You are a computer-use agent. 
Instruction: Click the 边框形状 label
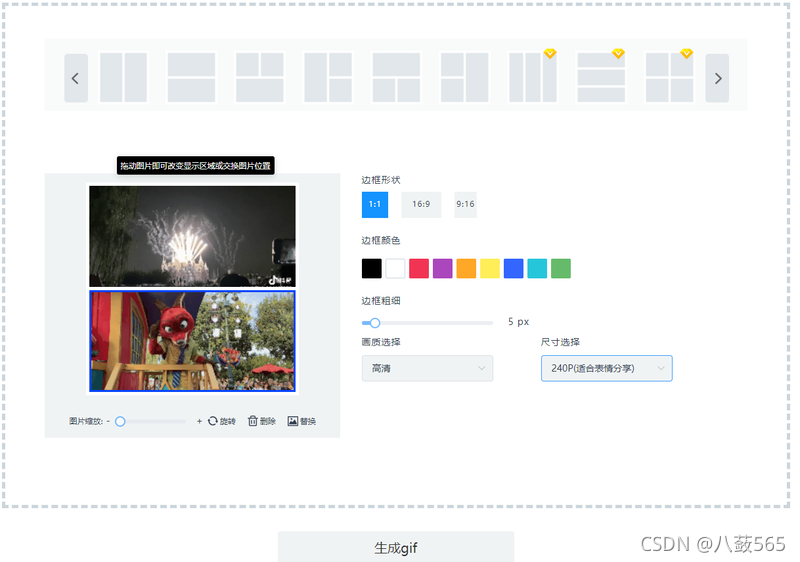[381, 180]
